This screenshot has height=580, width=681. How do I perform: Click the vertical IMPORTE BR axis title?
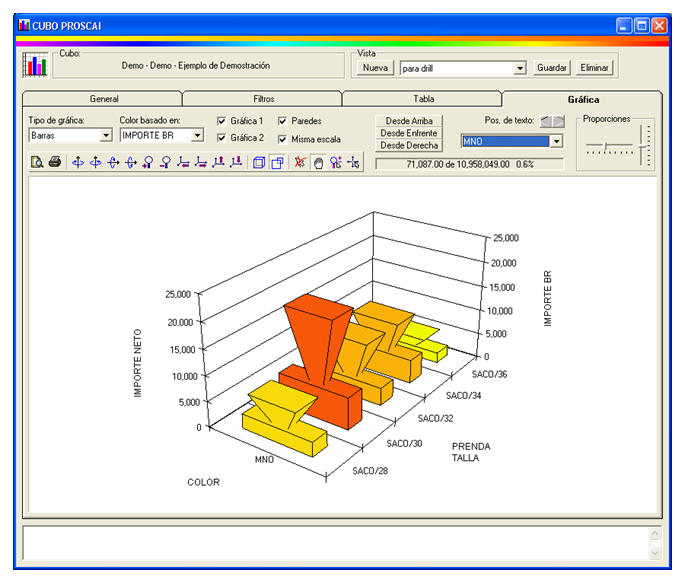548,298
